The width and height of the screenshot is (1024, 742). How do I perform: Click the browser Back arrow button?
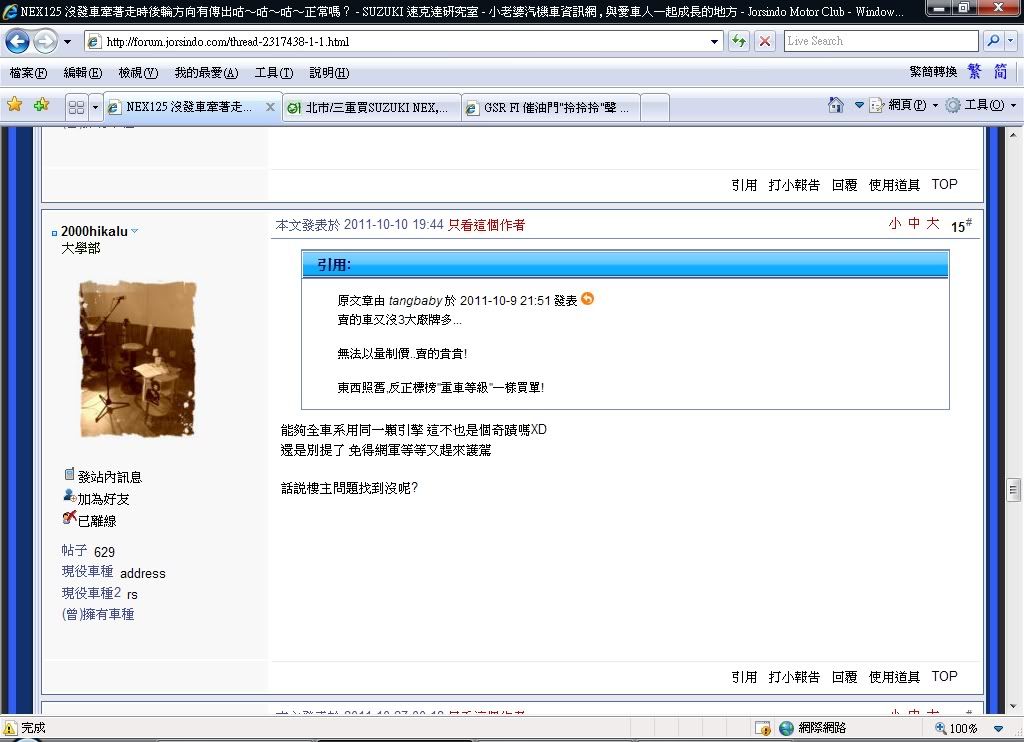click(x=18, y=42)
